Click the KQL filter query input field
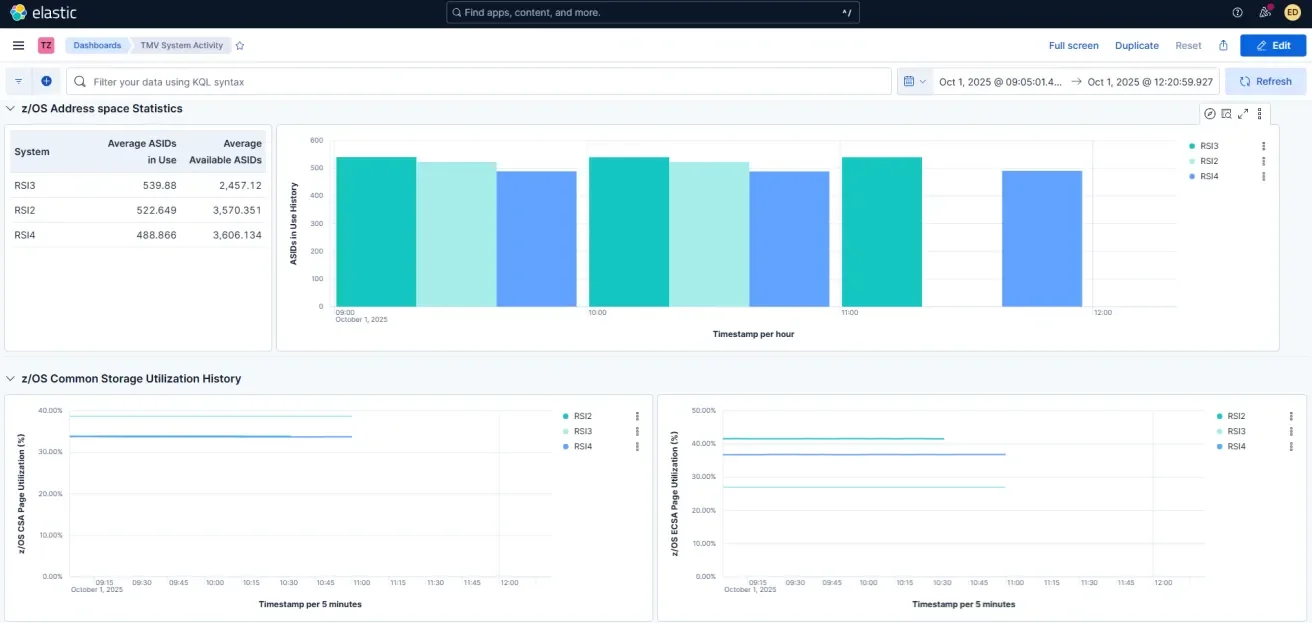The image size is (1312, 623). point(480,82)
